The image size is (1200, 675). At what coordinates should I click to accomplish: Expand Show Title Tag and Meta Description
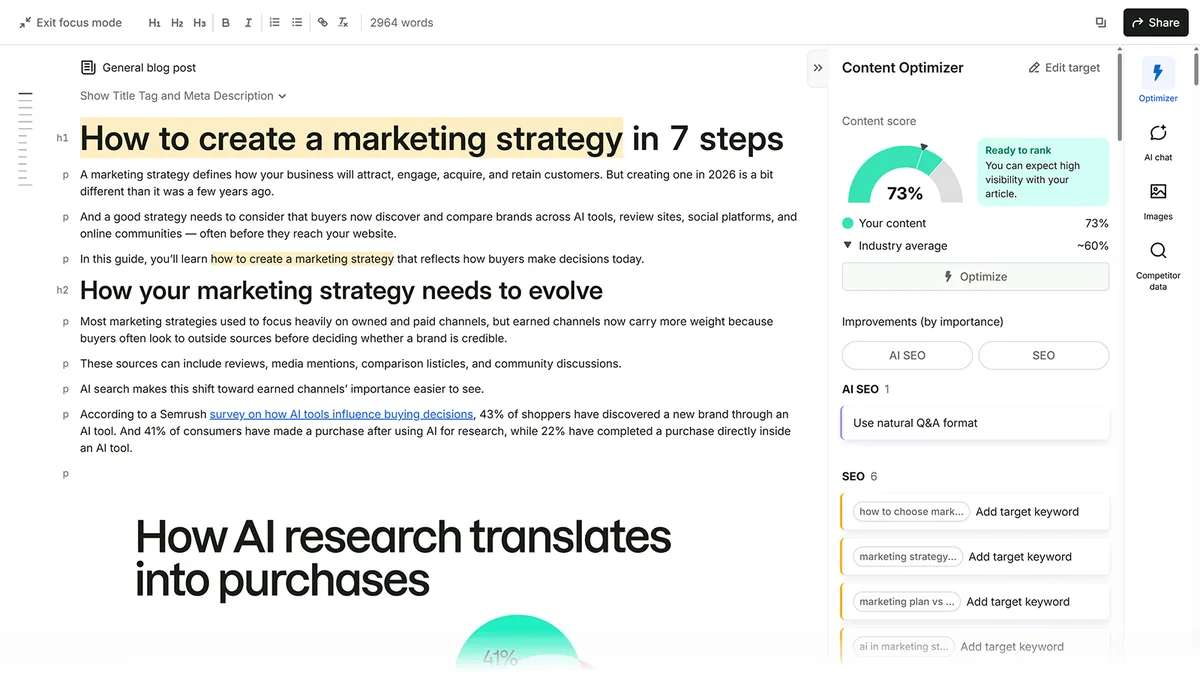183,96
